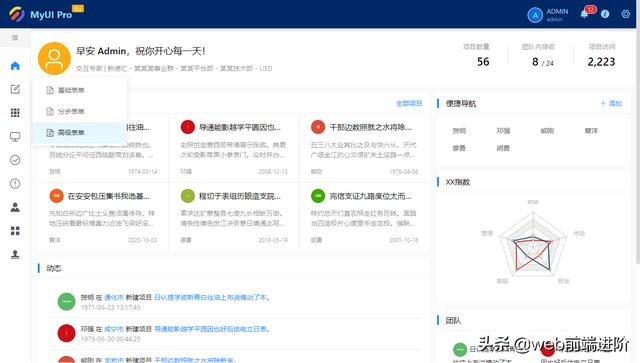Image resolution: width=640 pixels, height=363 pixels.
Task: Open the home dashboard sidebar icon
Action: click(x=15, y=65)
